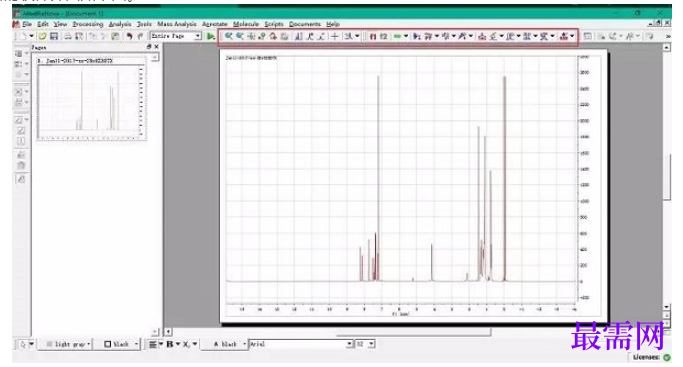This screenshot has height=367, width=683.
Task: Click the Zoom In magnifier icon
Action: tap(228, 36)
